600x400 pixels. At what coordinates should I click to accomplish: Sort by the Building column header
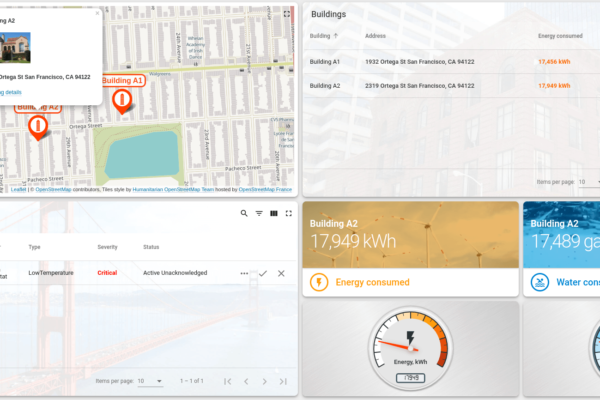pos(324,35)
